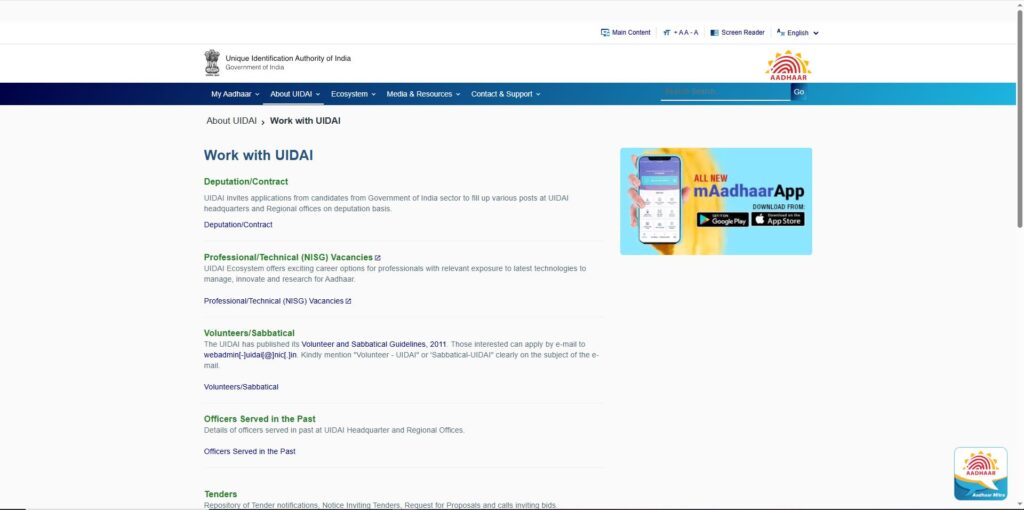Viewport: 1024px width, 510px height.
Task: Open the Screen Reader access link
Action: tap(743, 33)
